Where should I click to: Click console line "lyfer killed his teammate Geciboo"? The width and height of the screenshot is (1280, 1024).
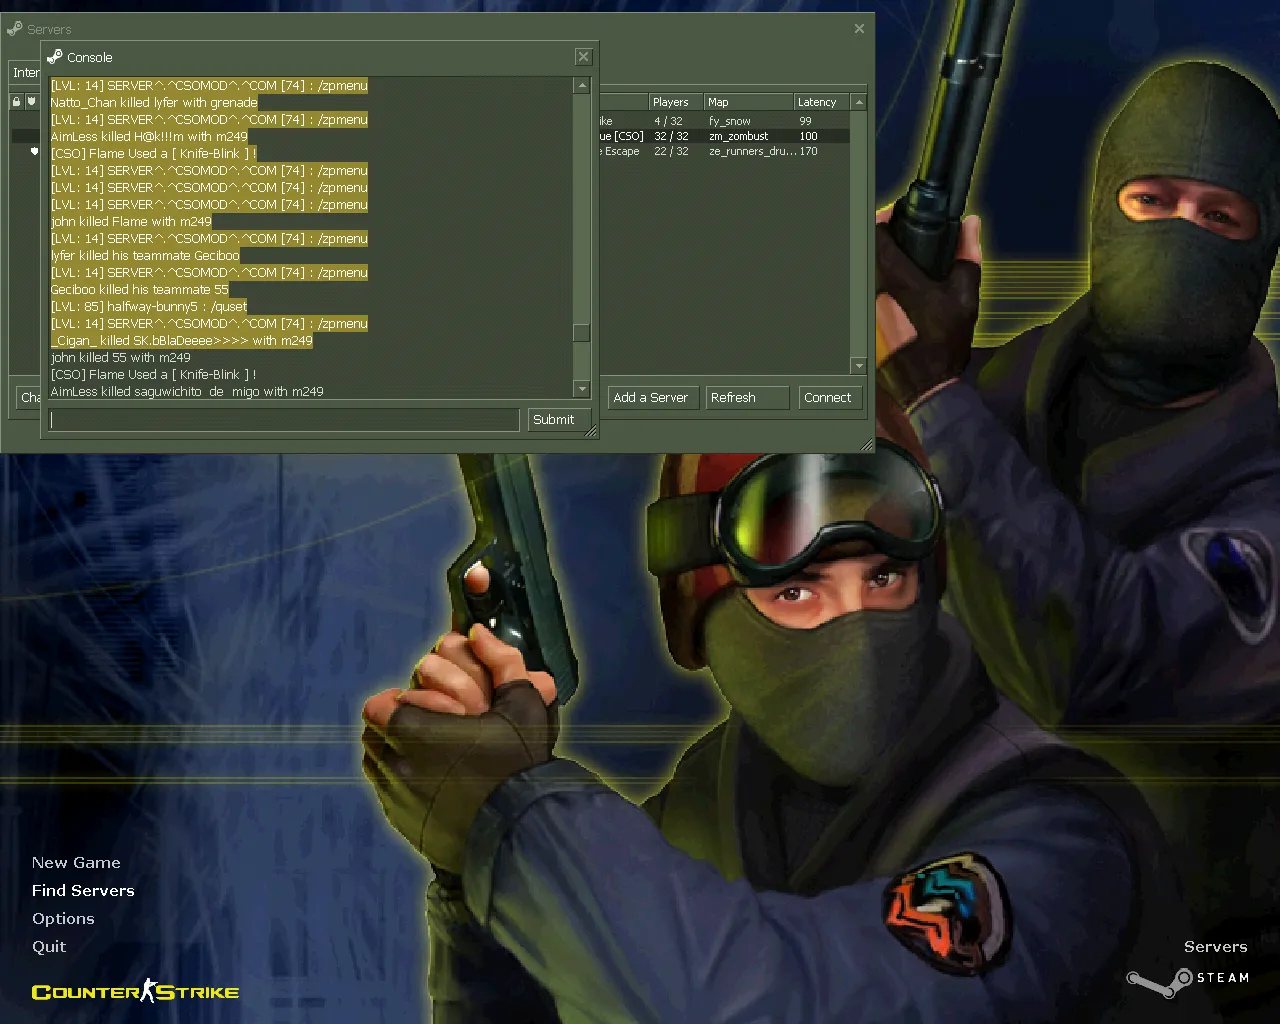coord(145,255)
